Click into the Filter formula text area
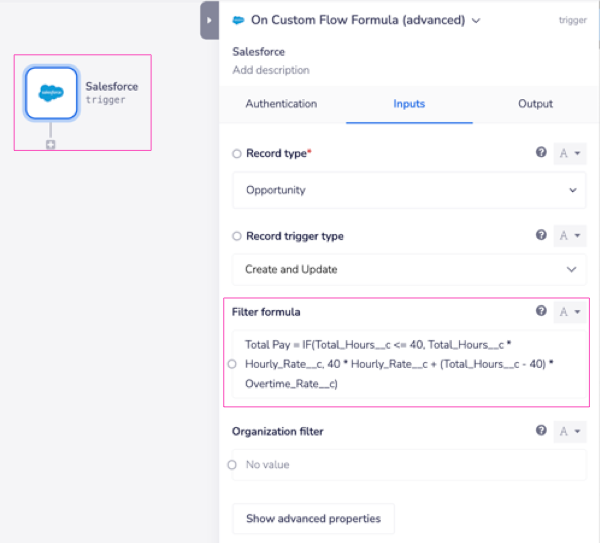Image resolution: width=600 pixels, height=543 pixels. coord(409,364)
